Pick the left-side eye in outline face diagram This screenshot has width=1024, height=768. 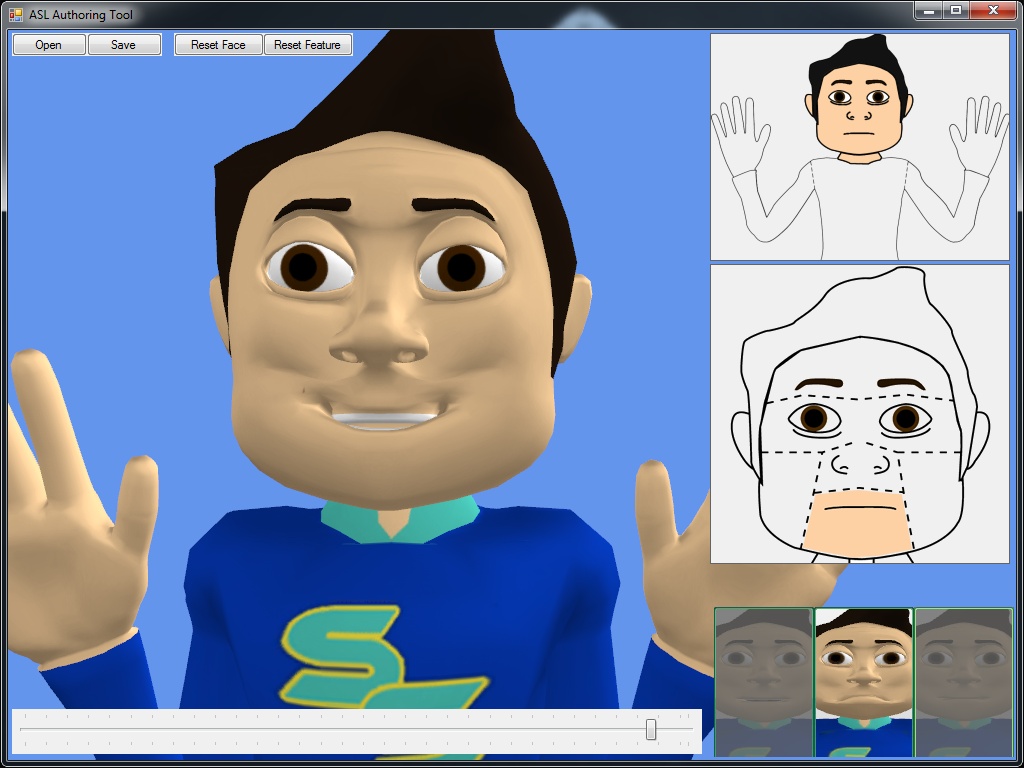tap(814, 418)
